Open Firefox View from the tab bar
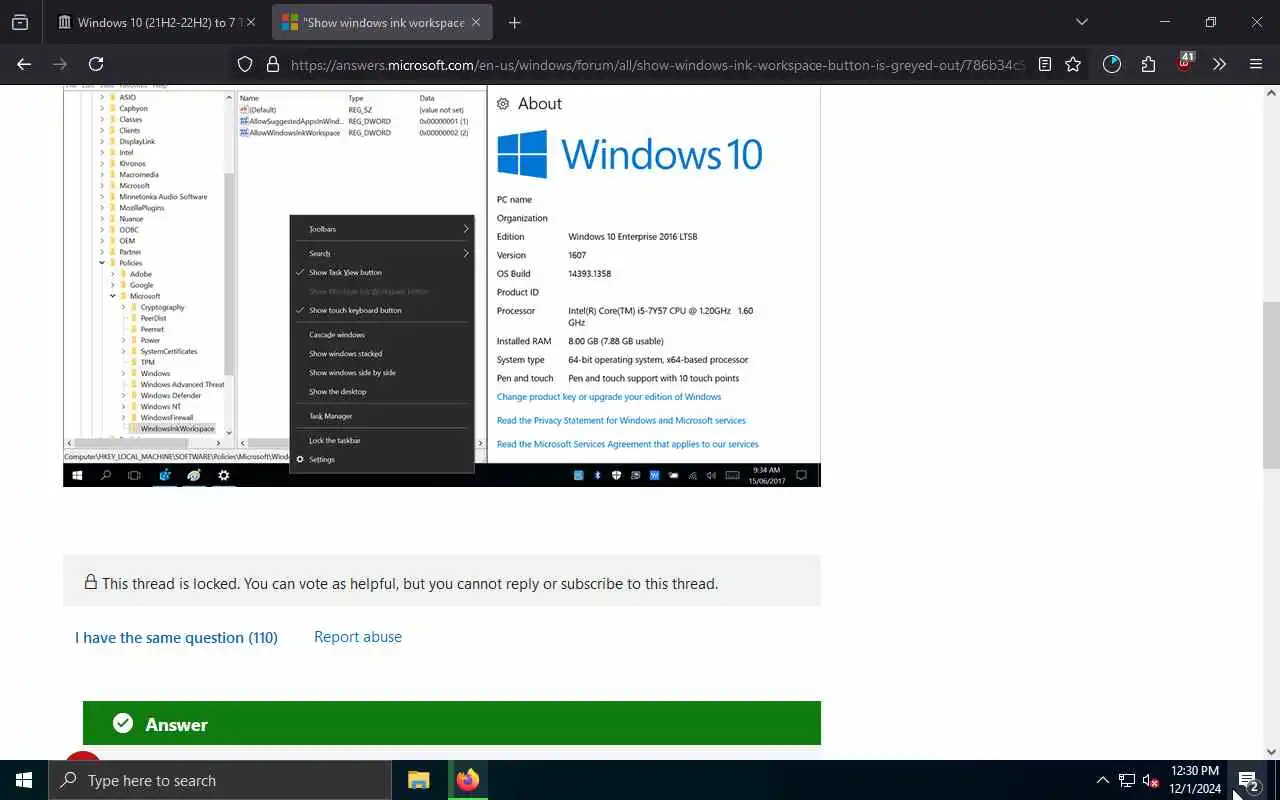1280x800 pixels. (x=20, y=22)
